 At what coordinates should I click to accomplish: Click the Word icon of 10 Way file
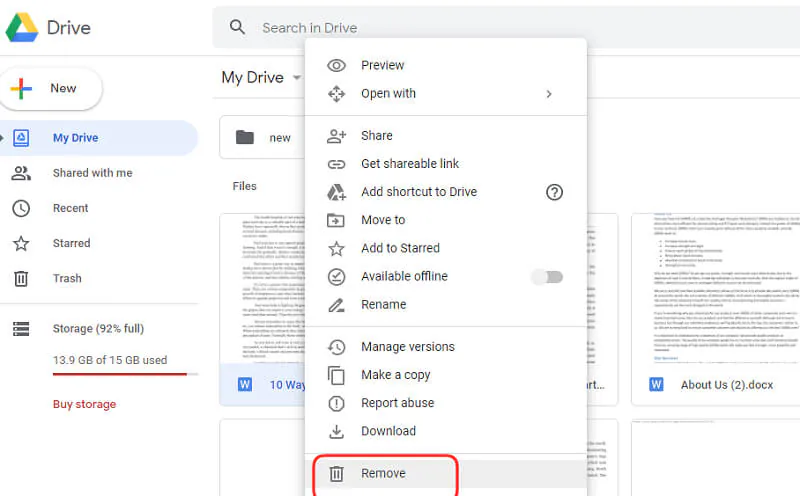[244, 384]
